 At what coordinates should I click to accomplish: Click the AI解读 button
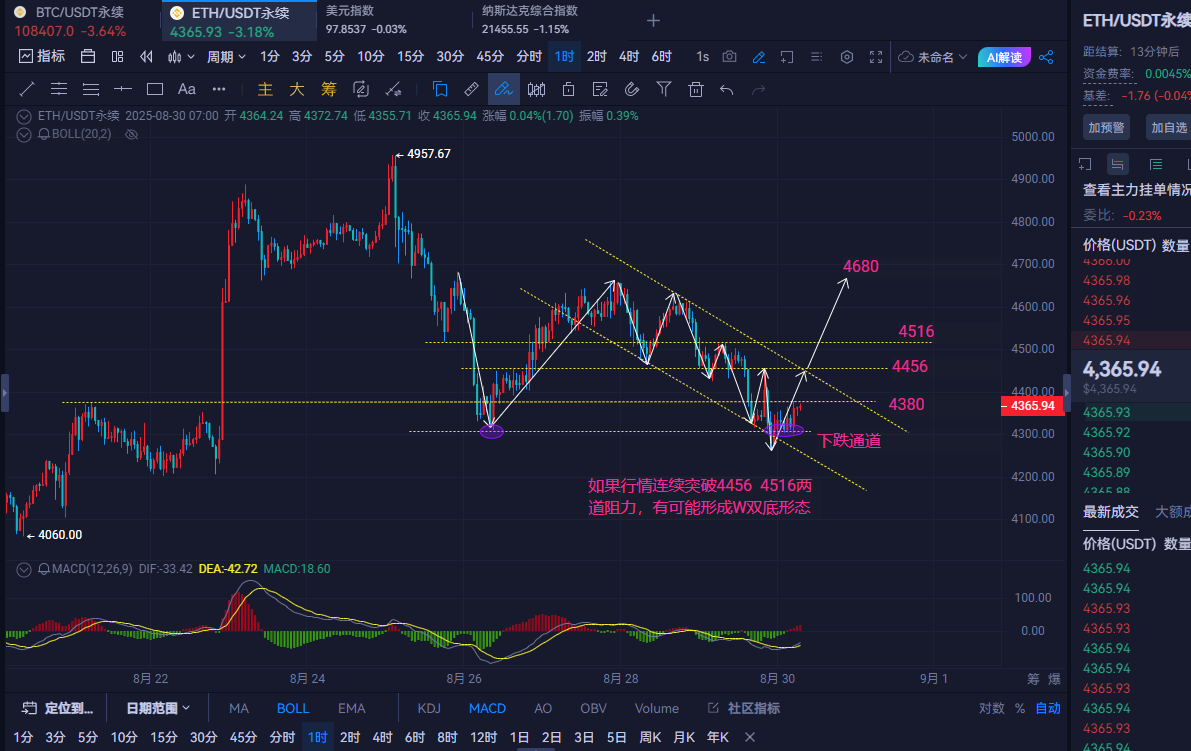point(1003,57)
